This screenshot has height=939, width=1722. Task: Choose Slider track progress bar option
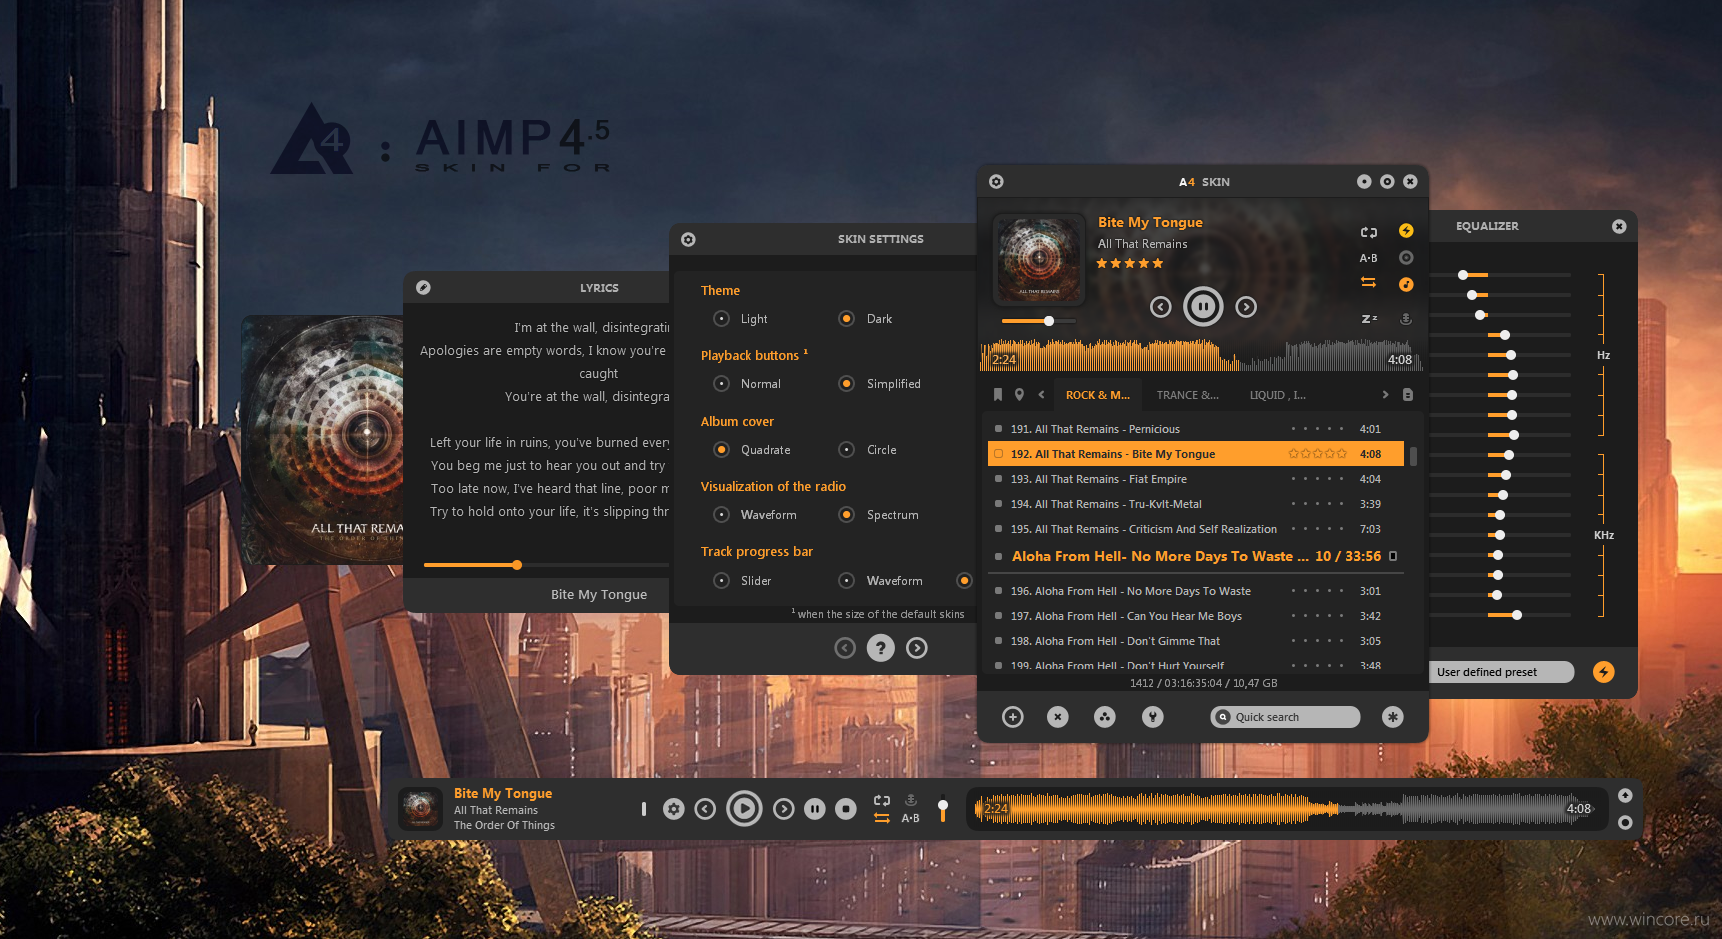721,581
